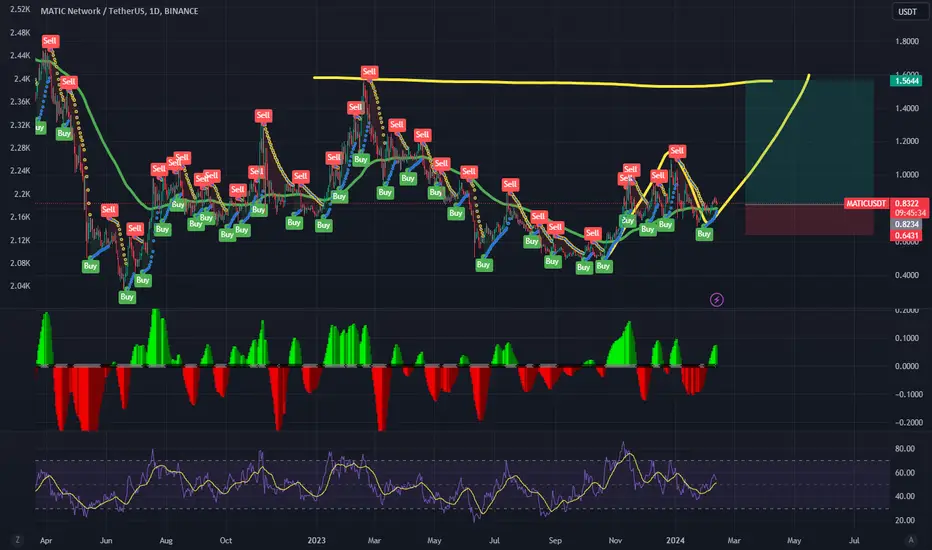This screenshot has height=550, width=932.
Task: Click the Apr label on time axis
Action: point(46,540)
